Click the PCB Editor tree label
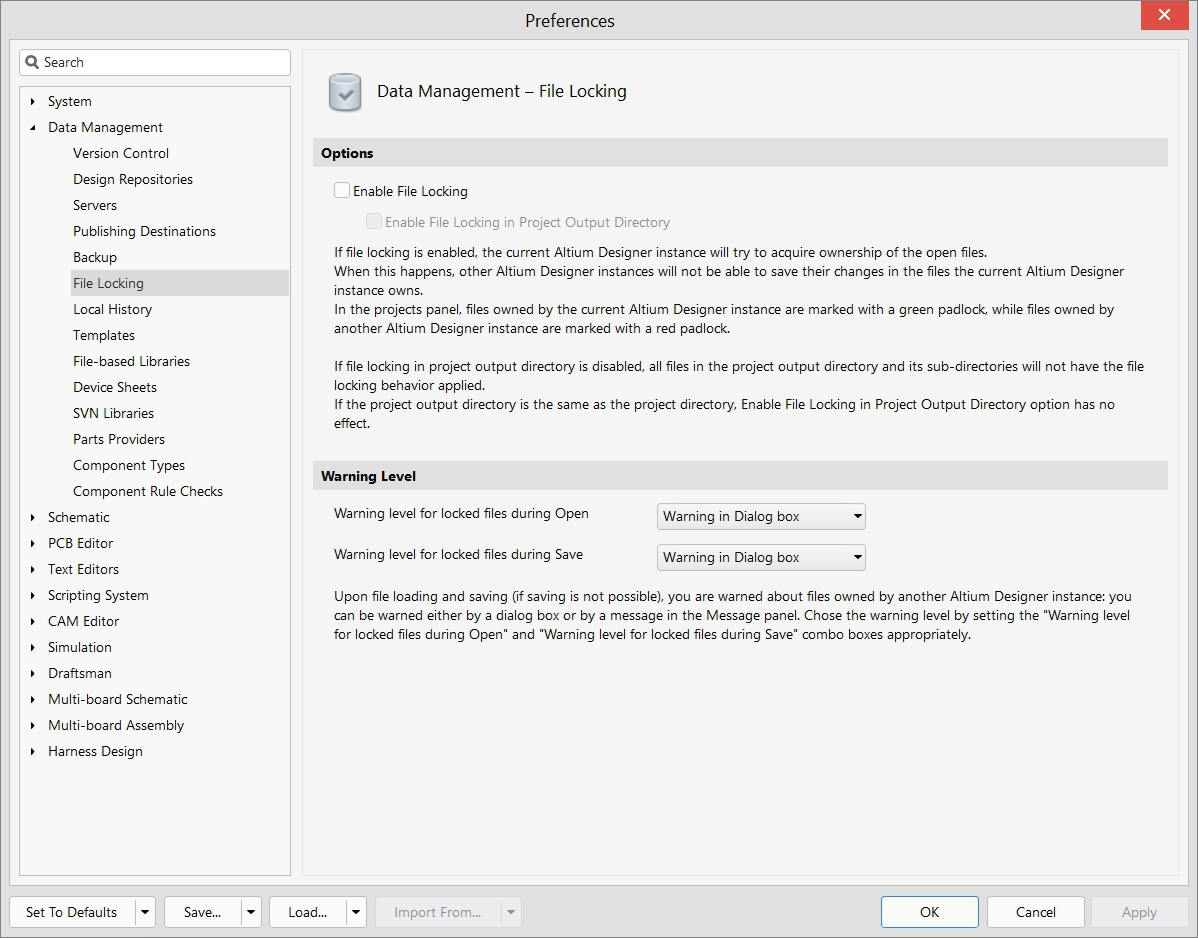The image size is (1198, 938). [80, 543]
